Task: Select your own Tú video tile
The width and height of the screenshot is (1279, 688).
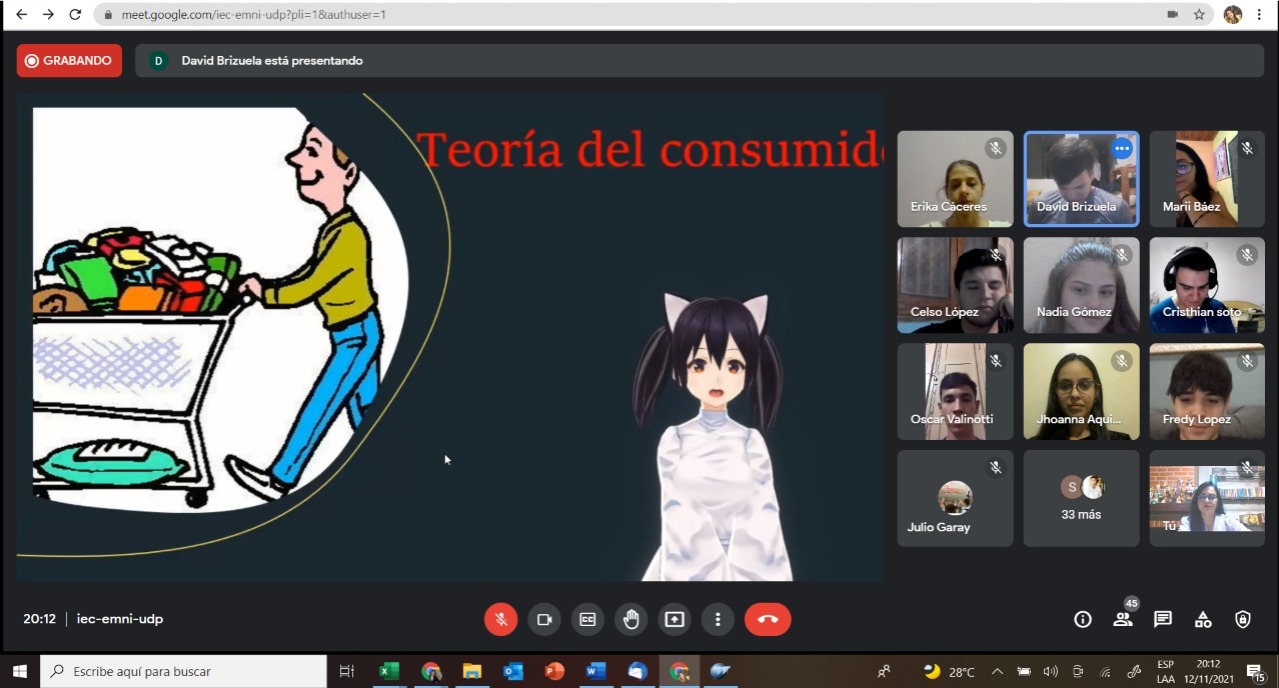Action: tap(1207, 498)
